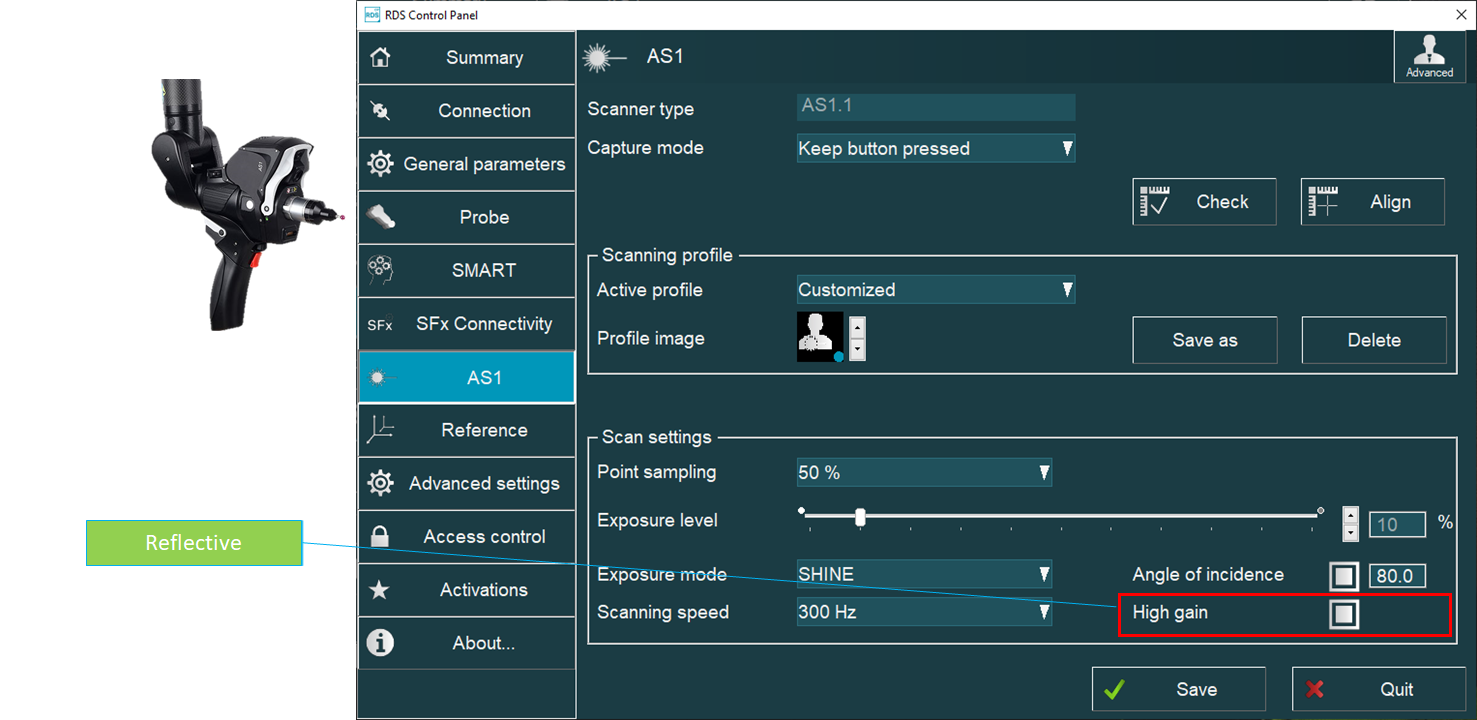Select the Connection sidebar icon

(381, 110)
